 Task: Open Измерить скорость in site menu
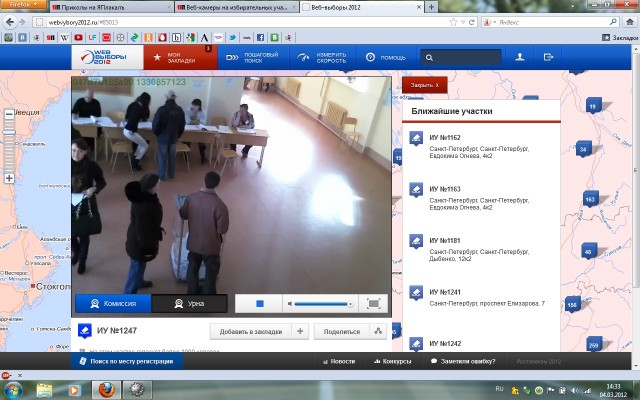(322, 57)
